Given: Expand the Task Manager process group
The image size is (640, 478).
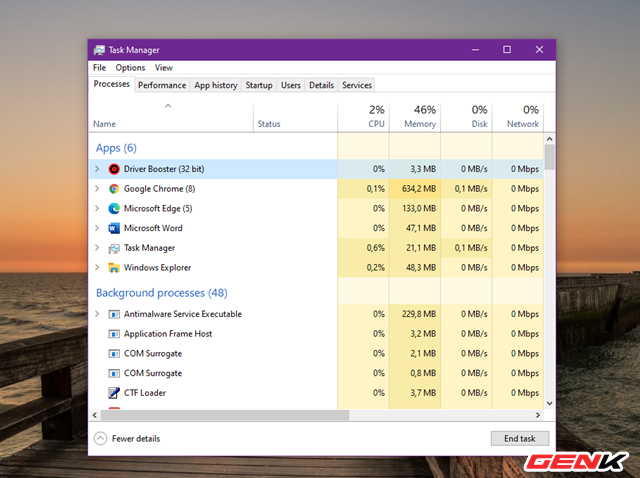Looking at the screenshot, I should (x=97, y=247).
